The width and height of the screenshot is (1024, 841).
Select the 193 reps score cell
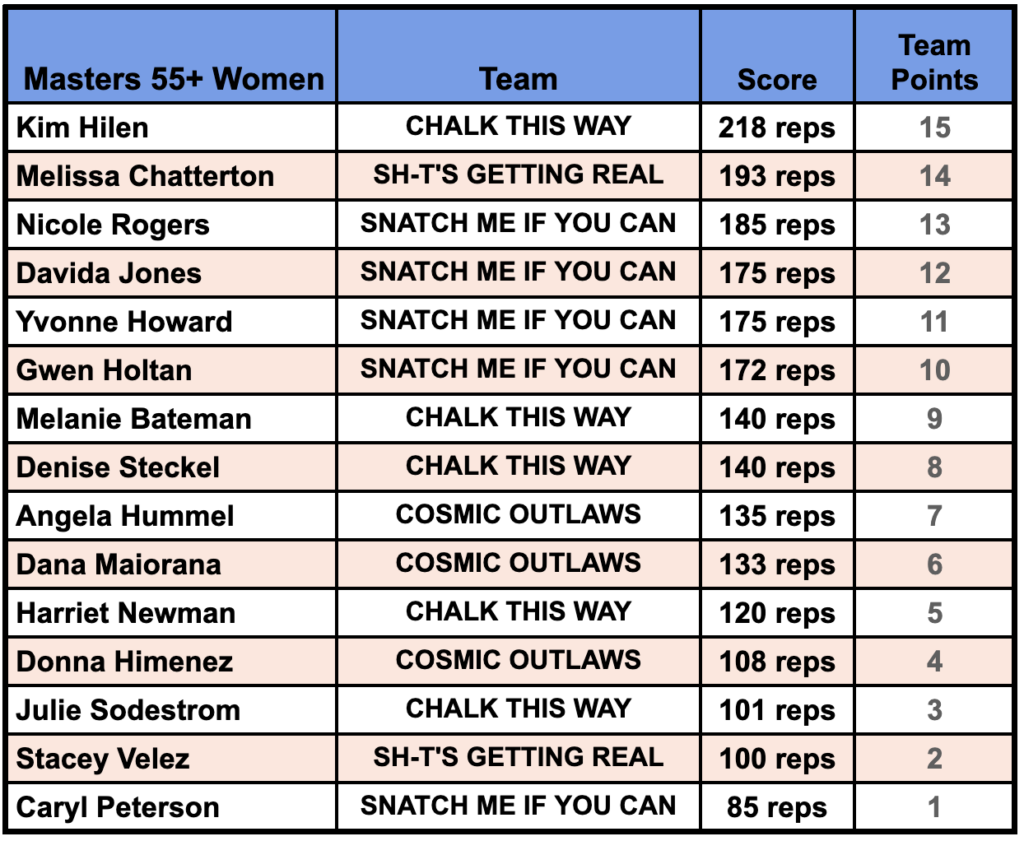point(777,176)
